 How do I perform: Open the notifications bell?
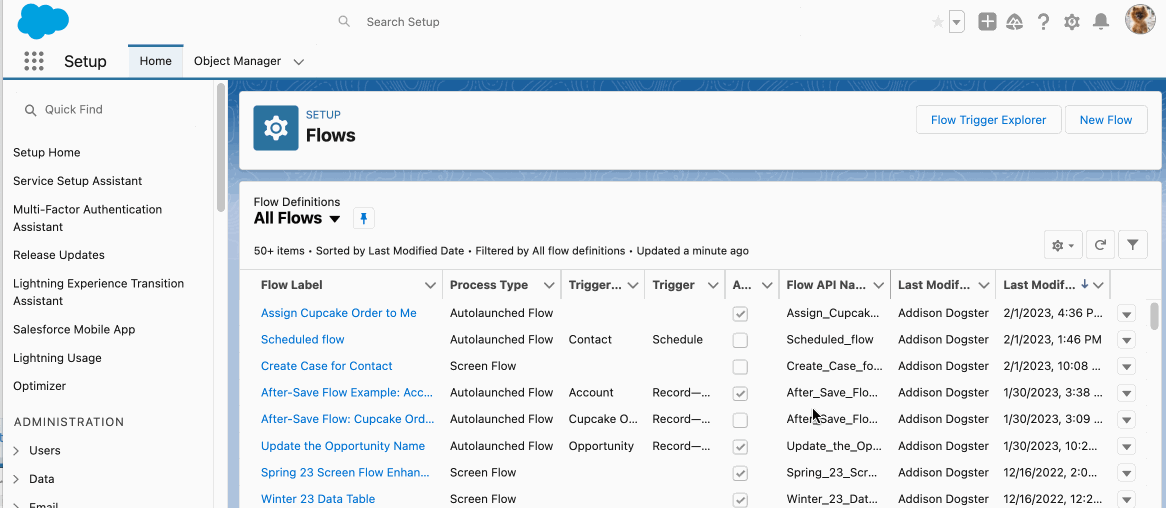pyautogui.click(x=1101, y=22)
